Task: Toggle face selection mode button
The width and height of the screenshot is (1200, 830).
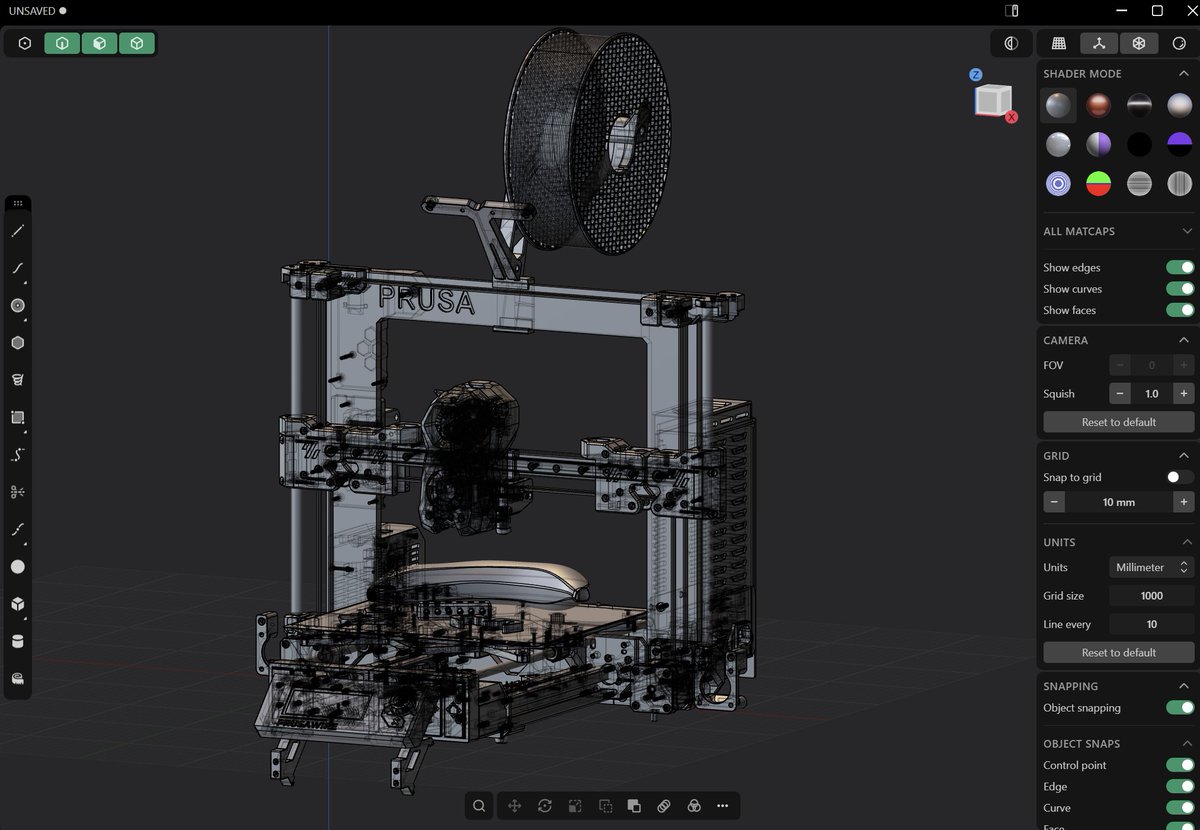Action: point(99,44)
